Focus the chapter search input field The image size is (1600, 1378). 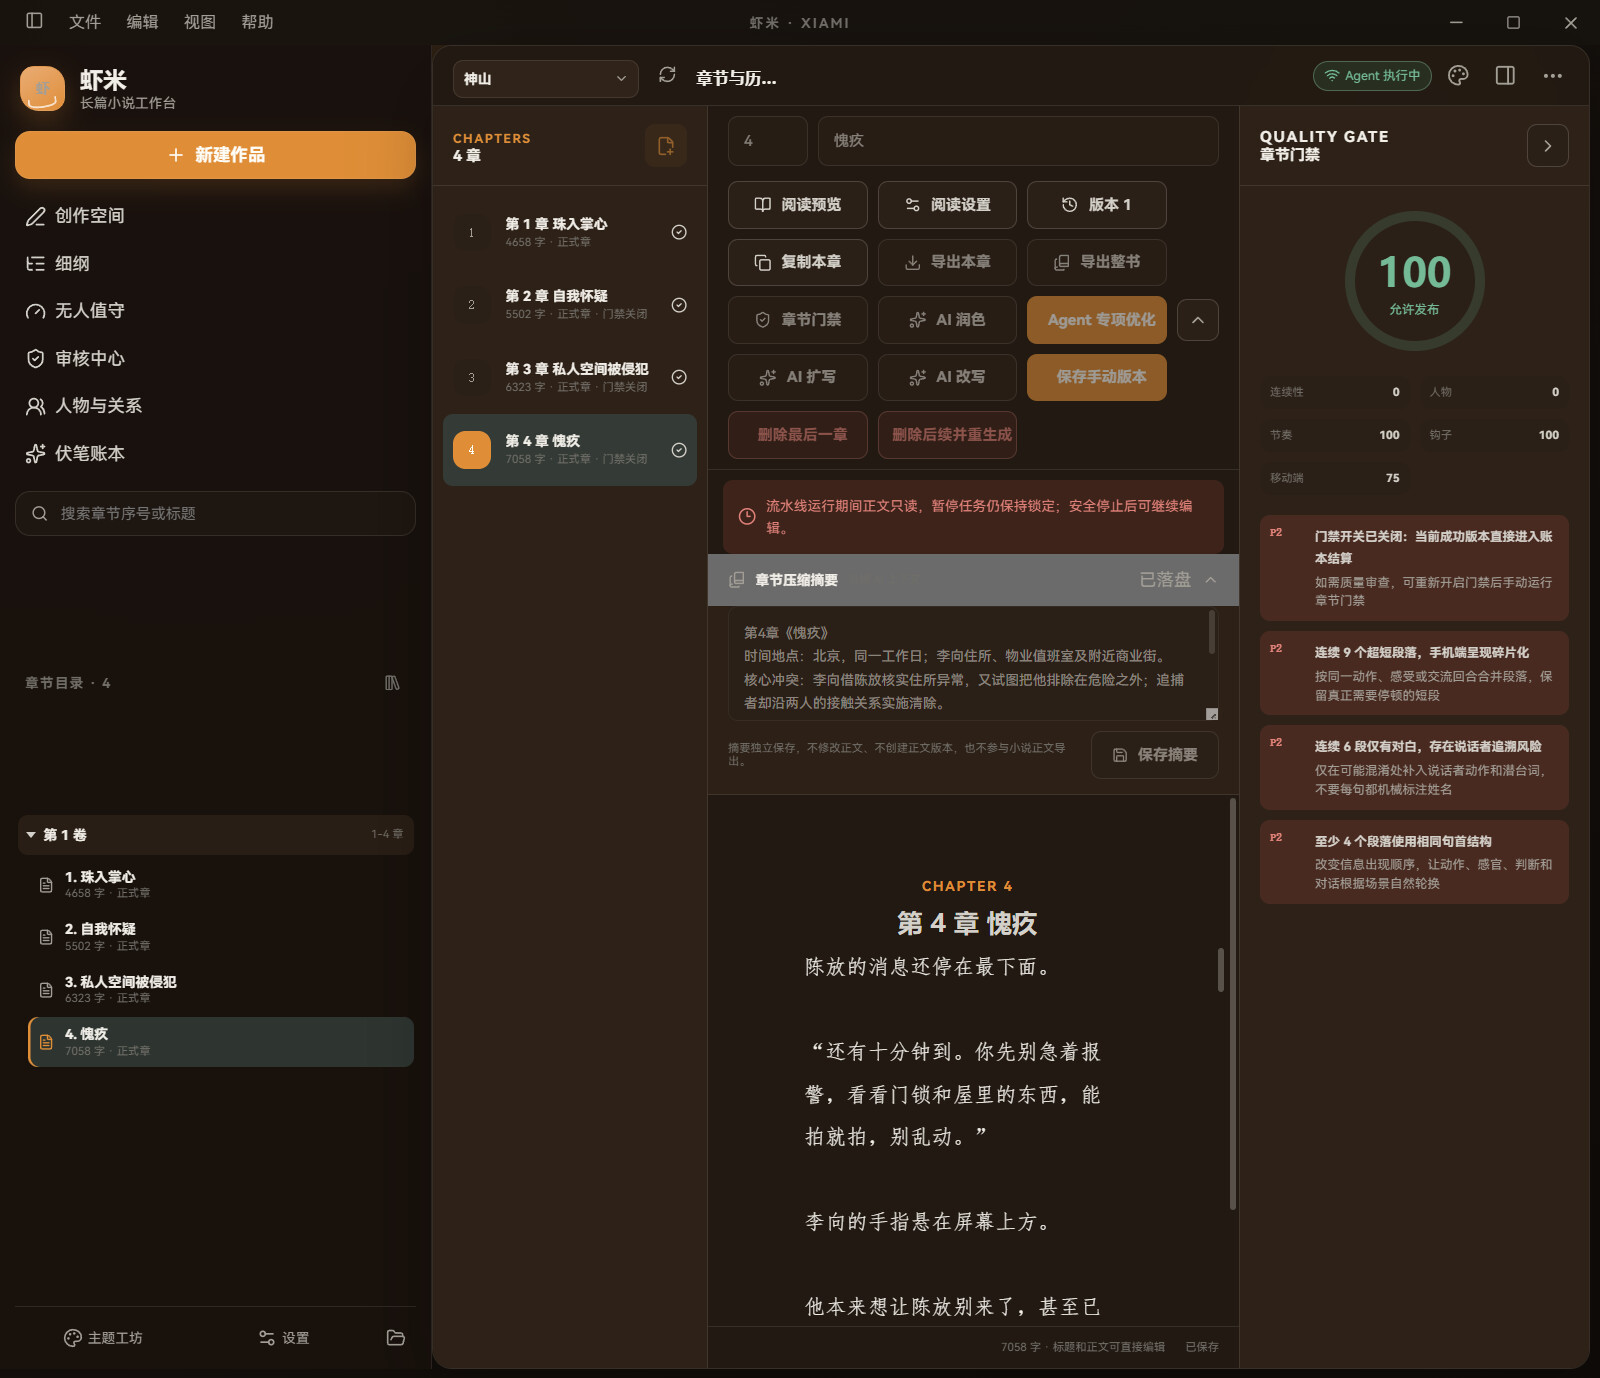point(215,513)
